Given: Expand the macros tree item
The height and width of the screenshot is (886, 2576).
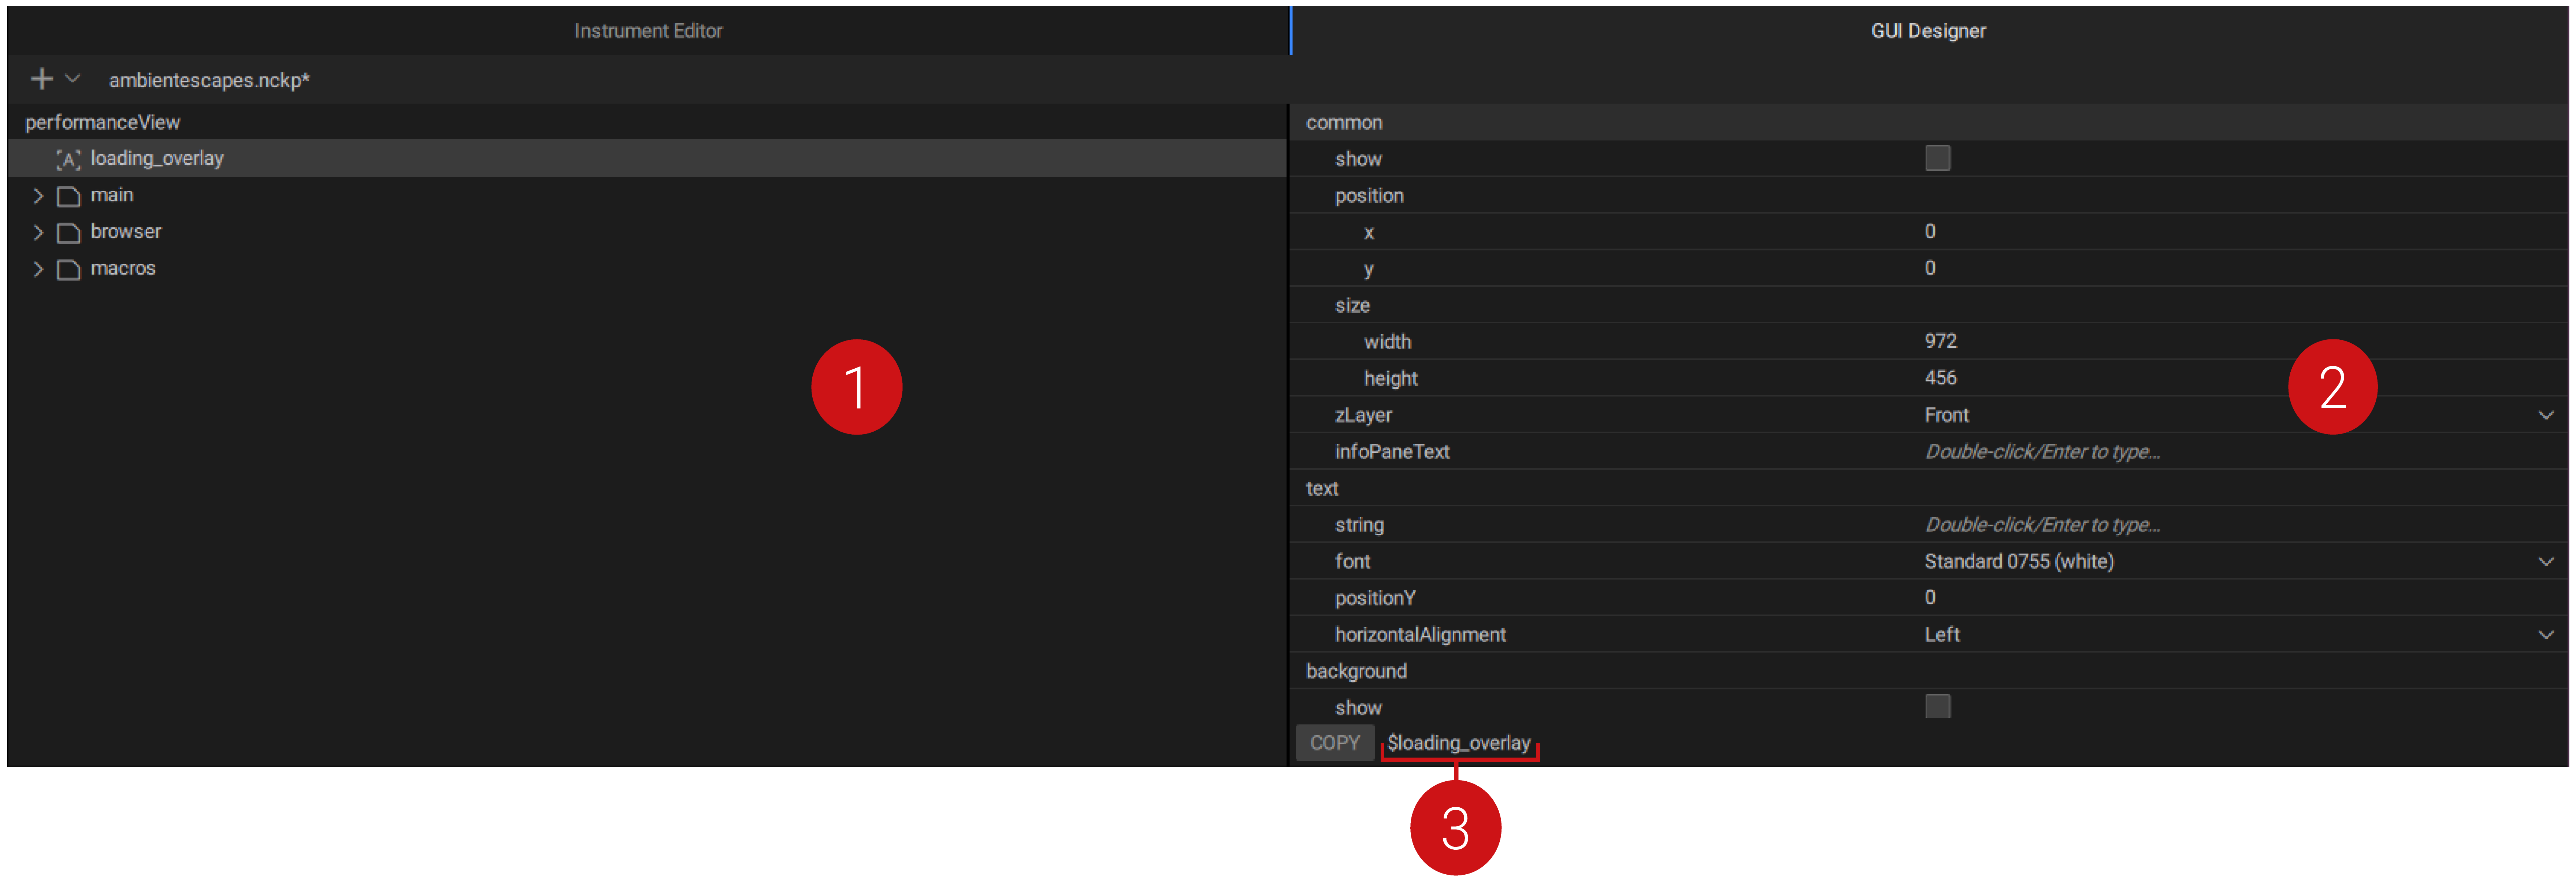Looking at the screenshot, I should coord(38,268).
